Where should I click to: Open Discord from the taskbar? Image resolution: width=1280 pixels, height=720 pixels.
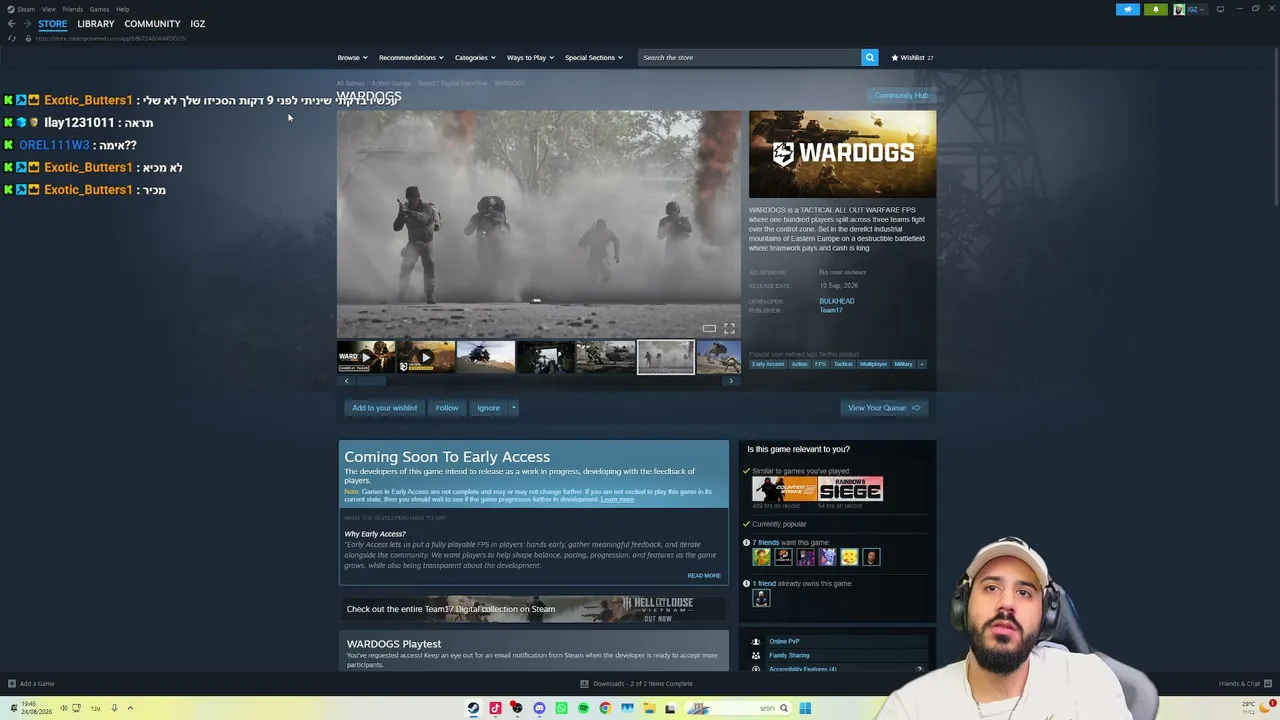coord(539,708)
